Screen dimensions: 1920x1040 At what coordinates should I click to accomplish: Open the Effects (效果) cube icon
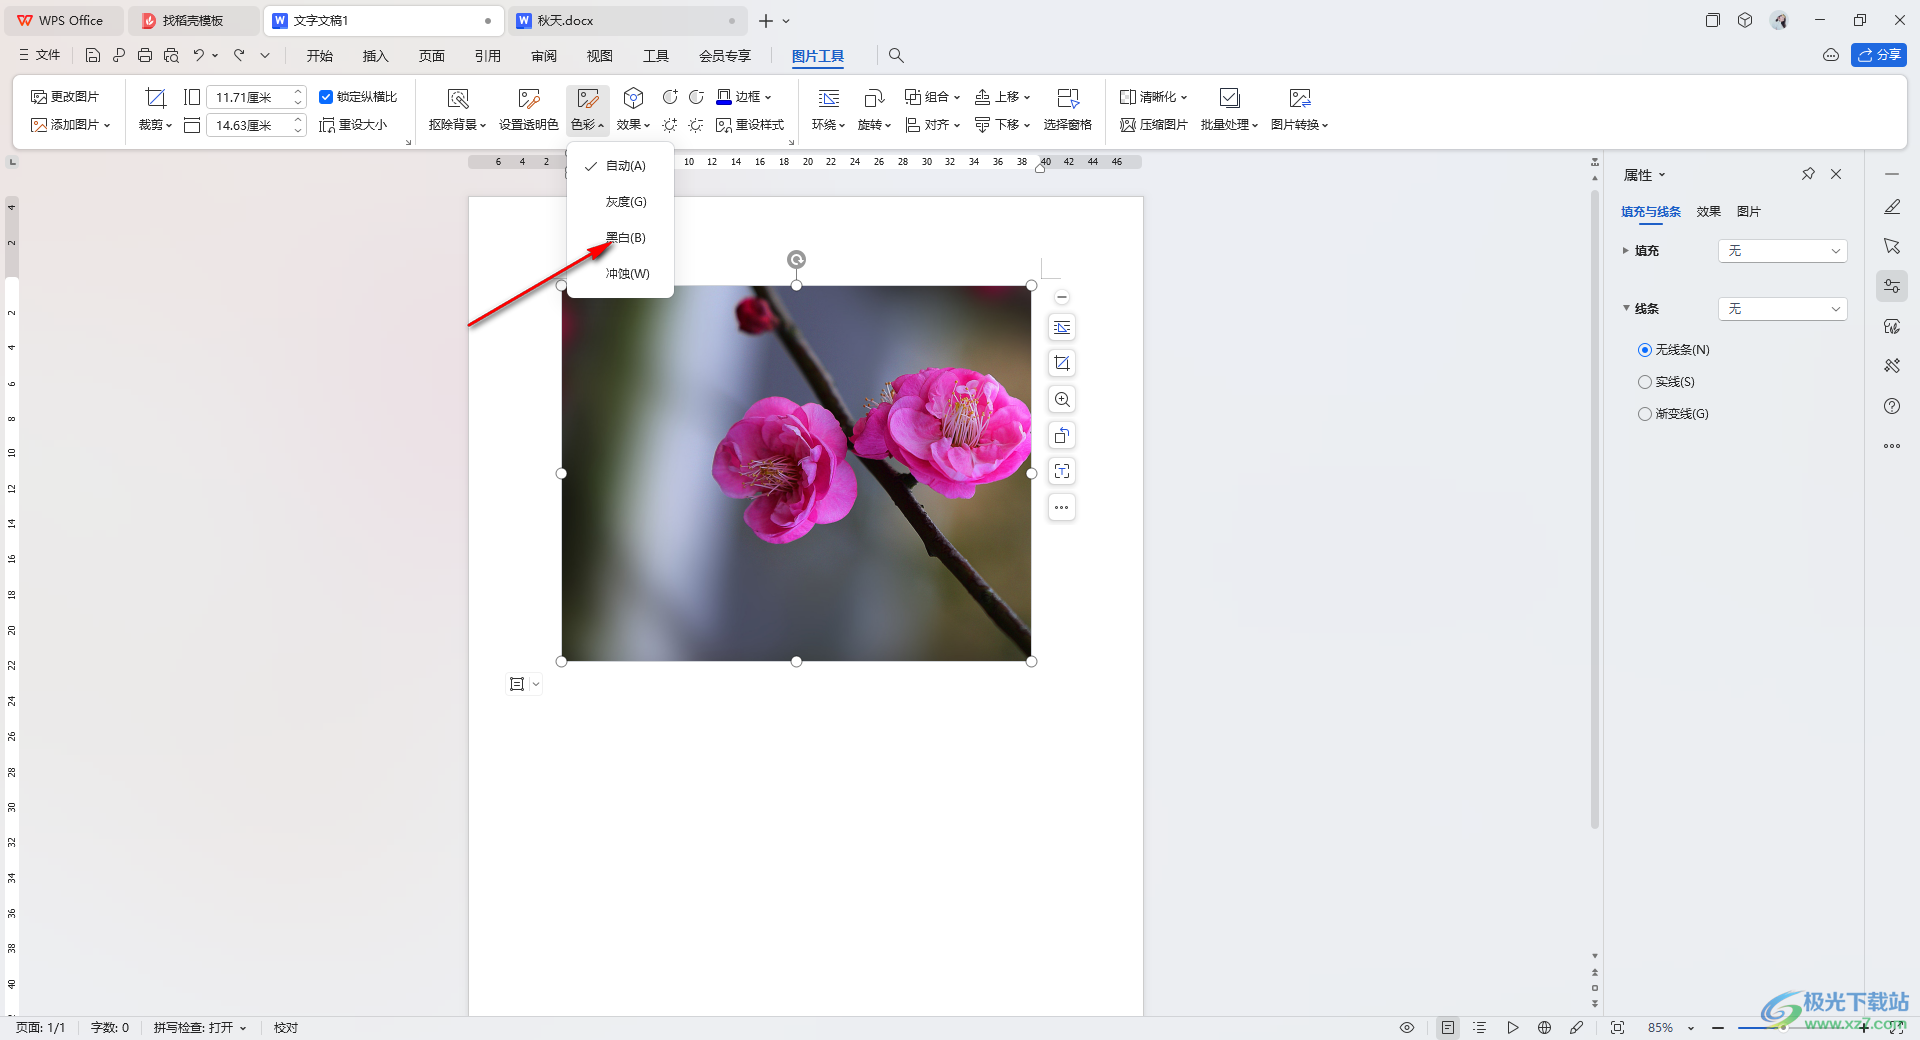tap(633, 98)
